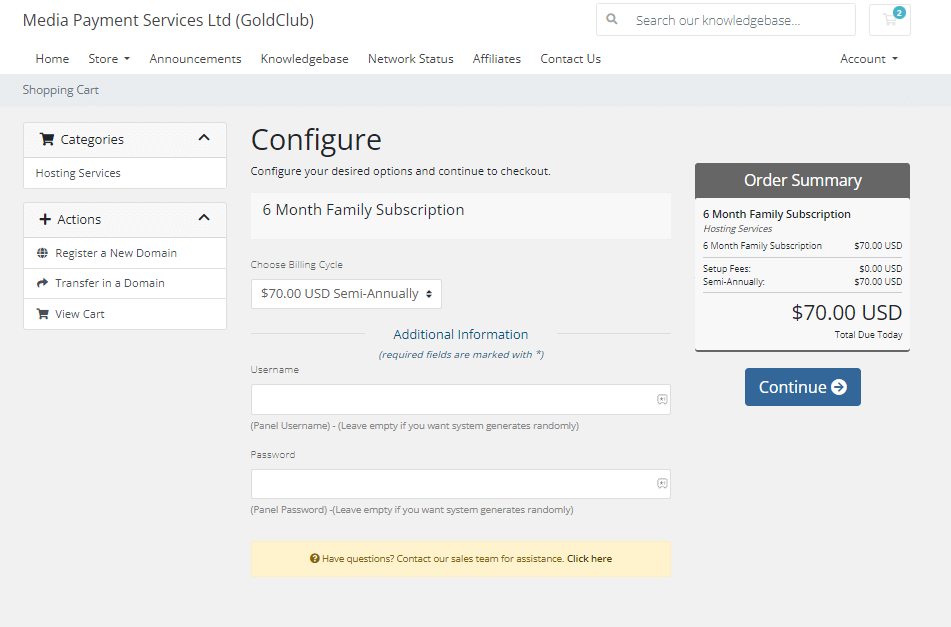The width and height of the screenshot is (951, 627).
Task: Focus the Username input field
Action: pos(450,400)
